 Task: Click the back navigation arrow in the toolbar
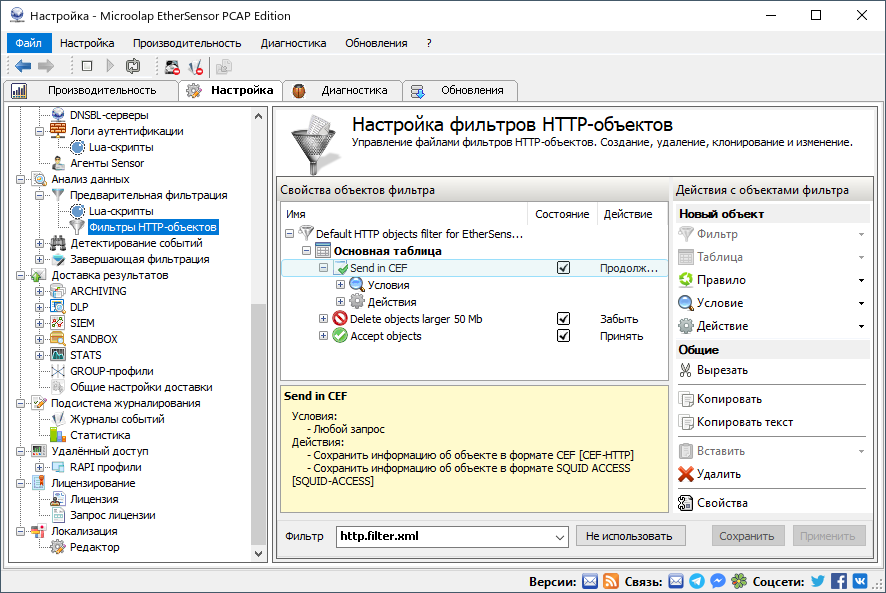click(23, 64)
